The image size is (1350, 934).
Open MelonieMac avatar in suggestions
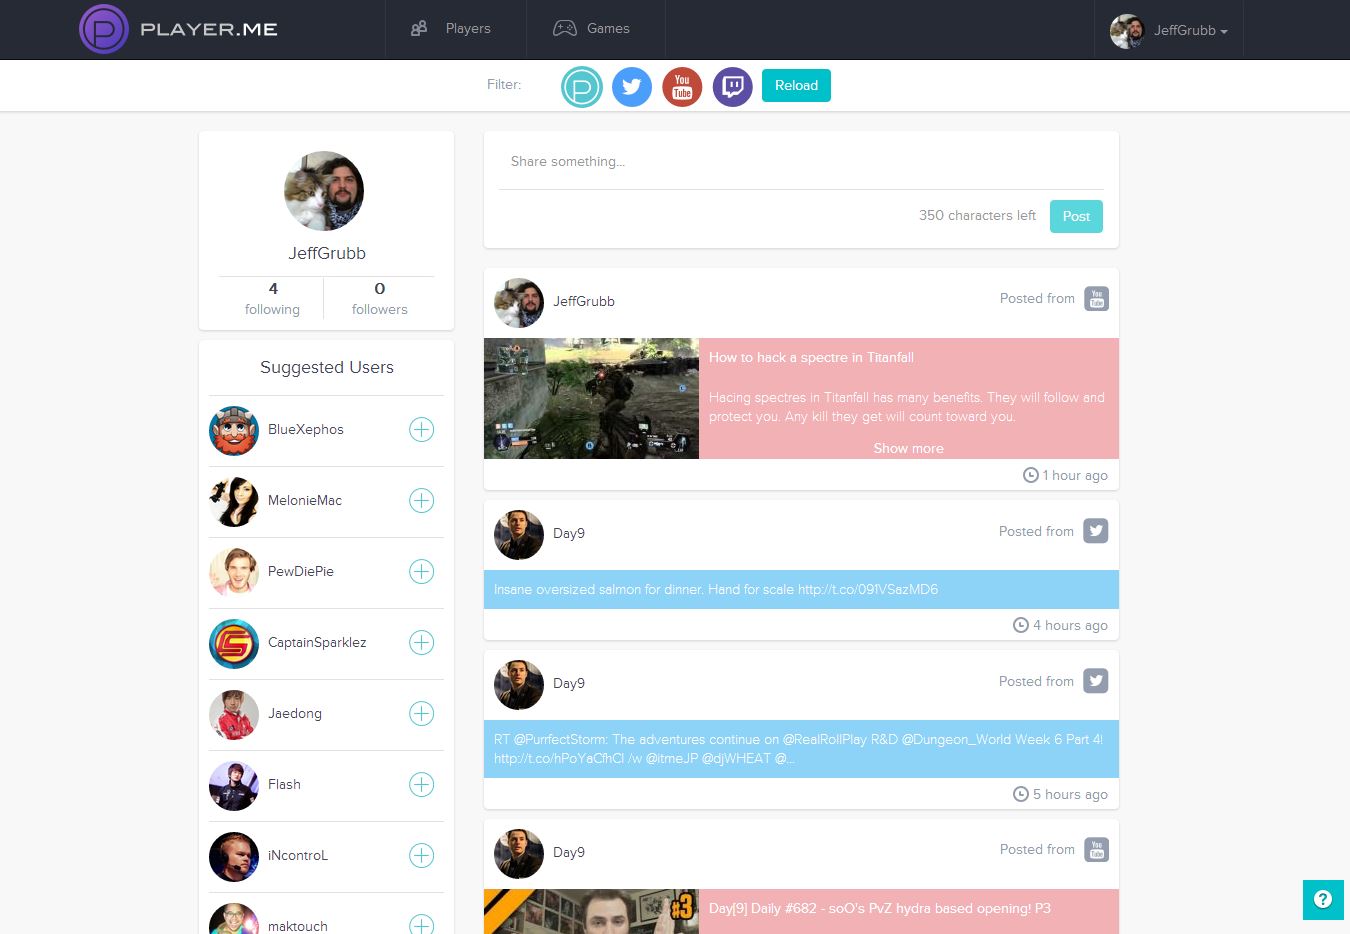click(x=234, y=502)
